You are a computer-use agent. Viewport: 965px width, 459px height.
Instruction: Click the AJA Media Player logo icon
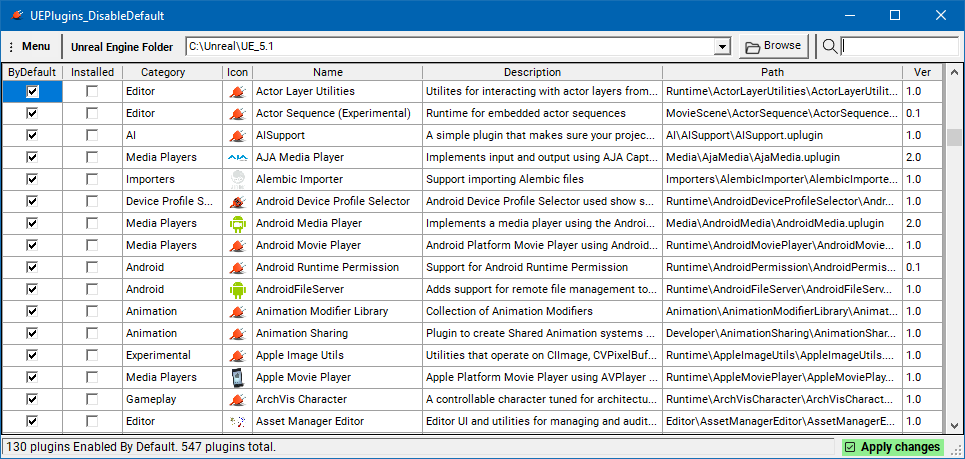238,158
